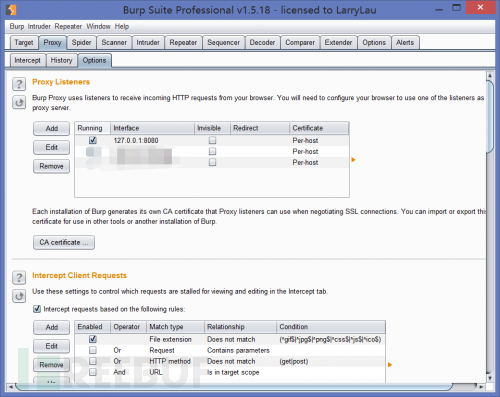The height and width of the screenshot is (397, 500).
Task: Switch to the Target tab
Action: pyautogui.click(x=24, y=43)
